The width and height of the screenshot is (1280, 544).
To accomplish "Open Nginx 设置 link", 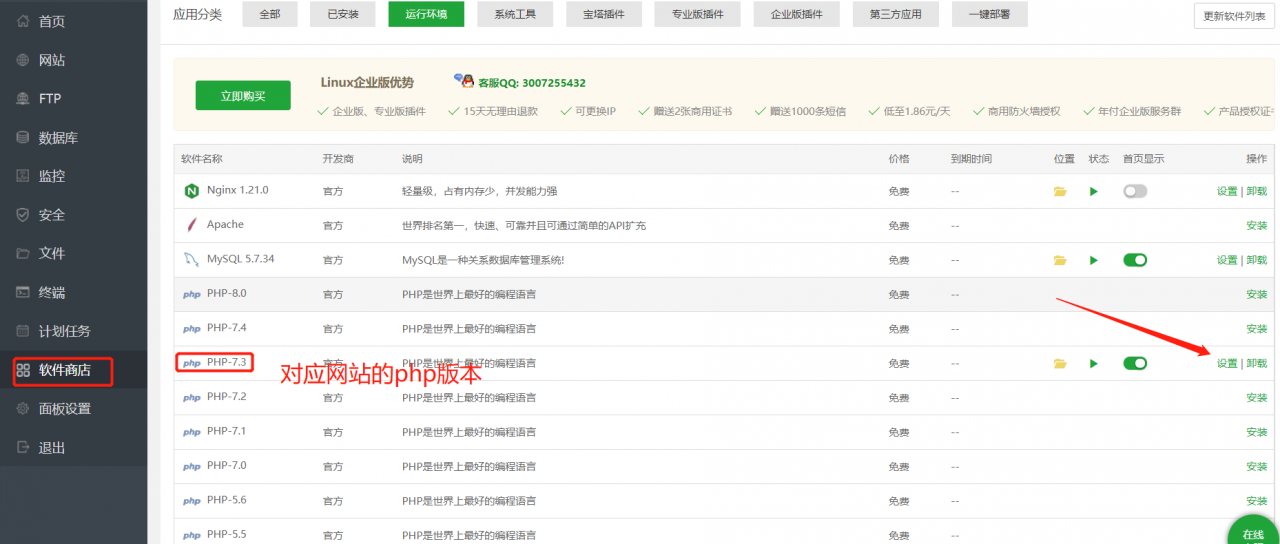I will pos(1227,191).
